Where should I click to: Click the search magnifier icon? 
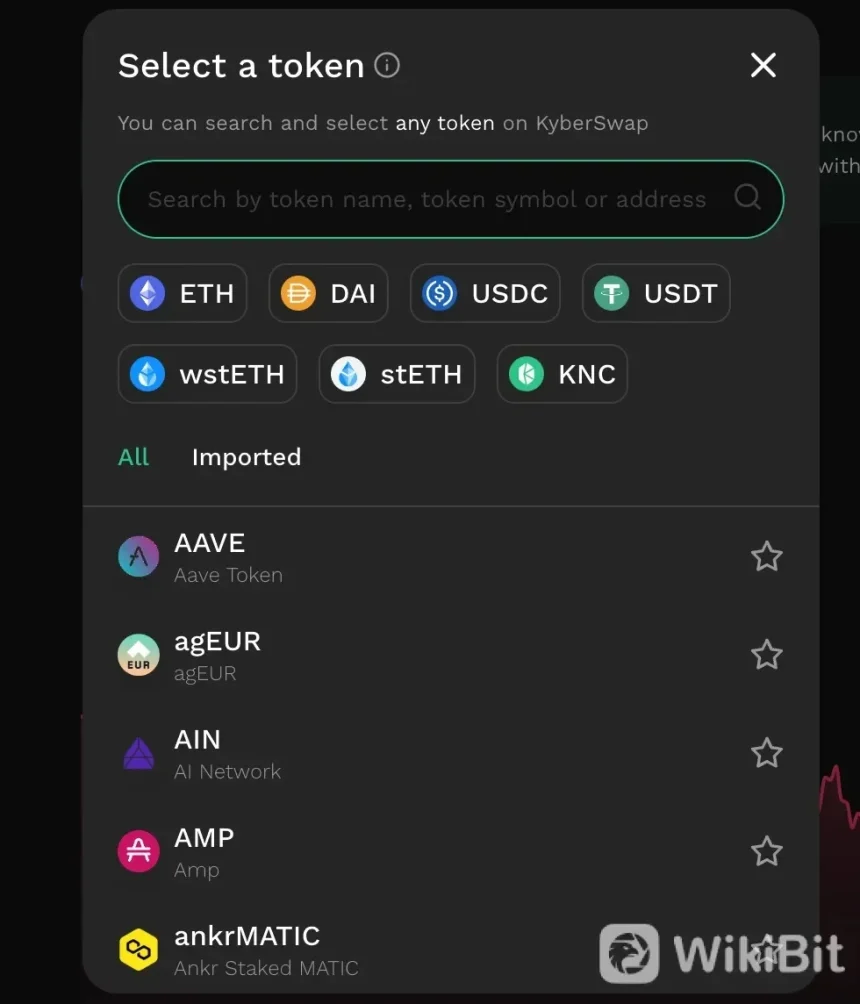[747, 197]
